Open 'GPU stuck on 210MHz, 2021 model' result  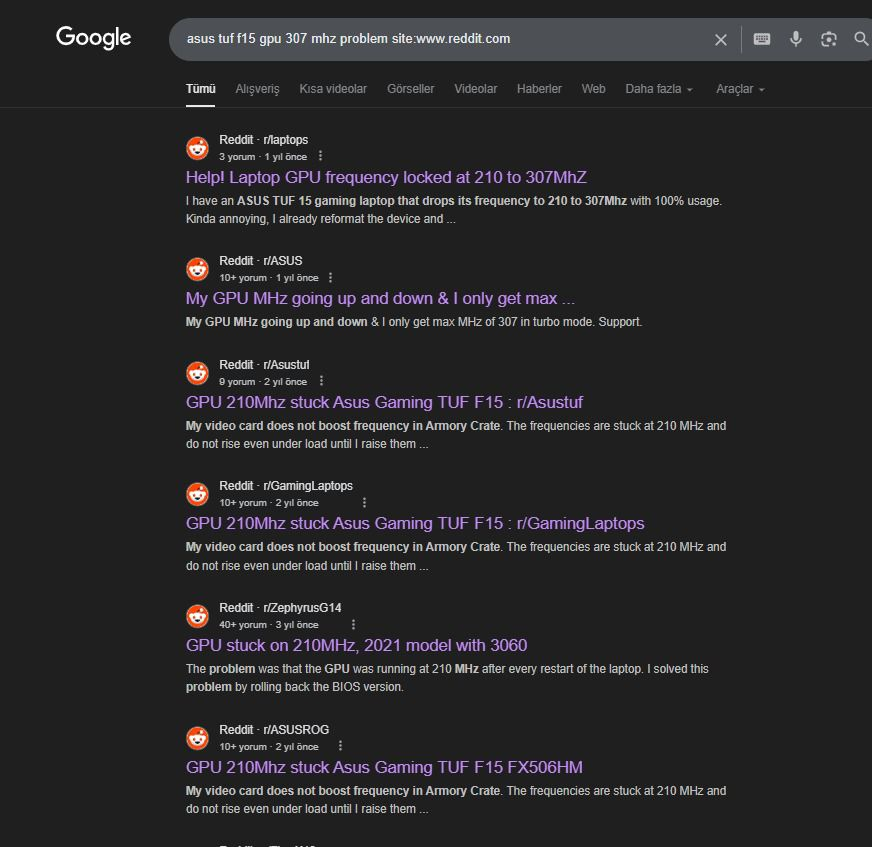(x=356, y=646)
